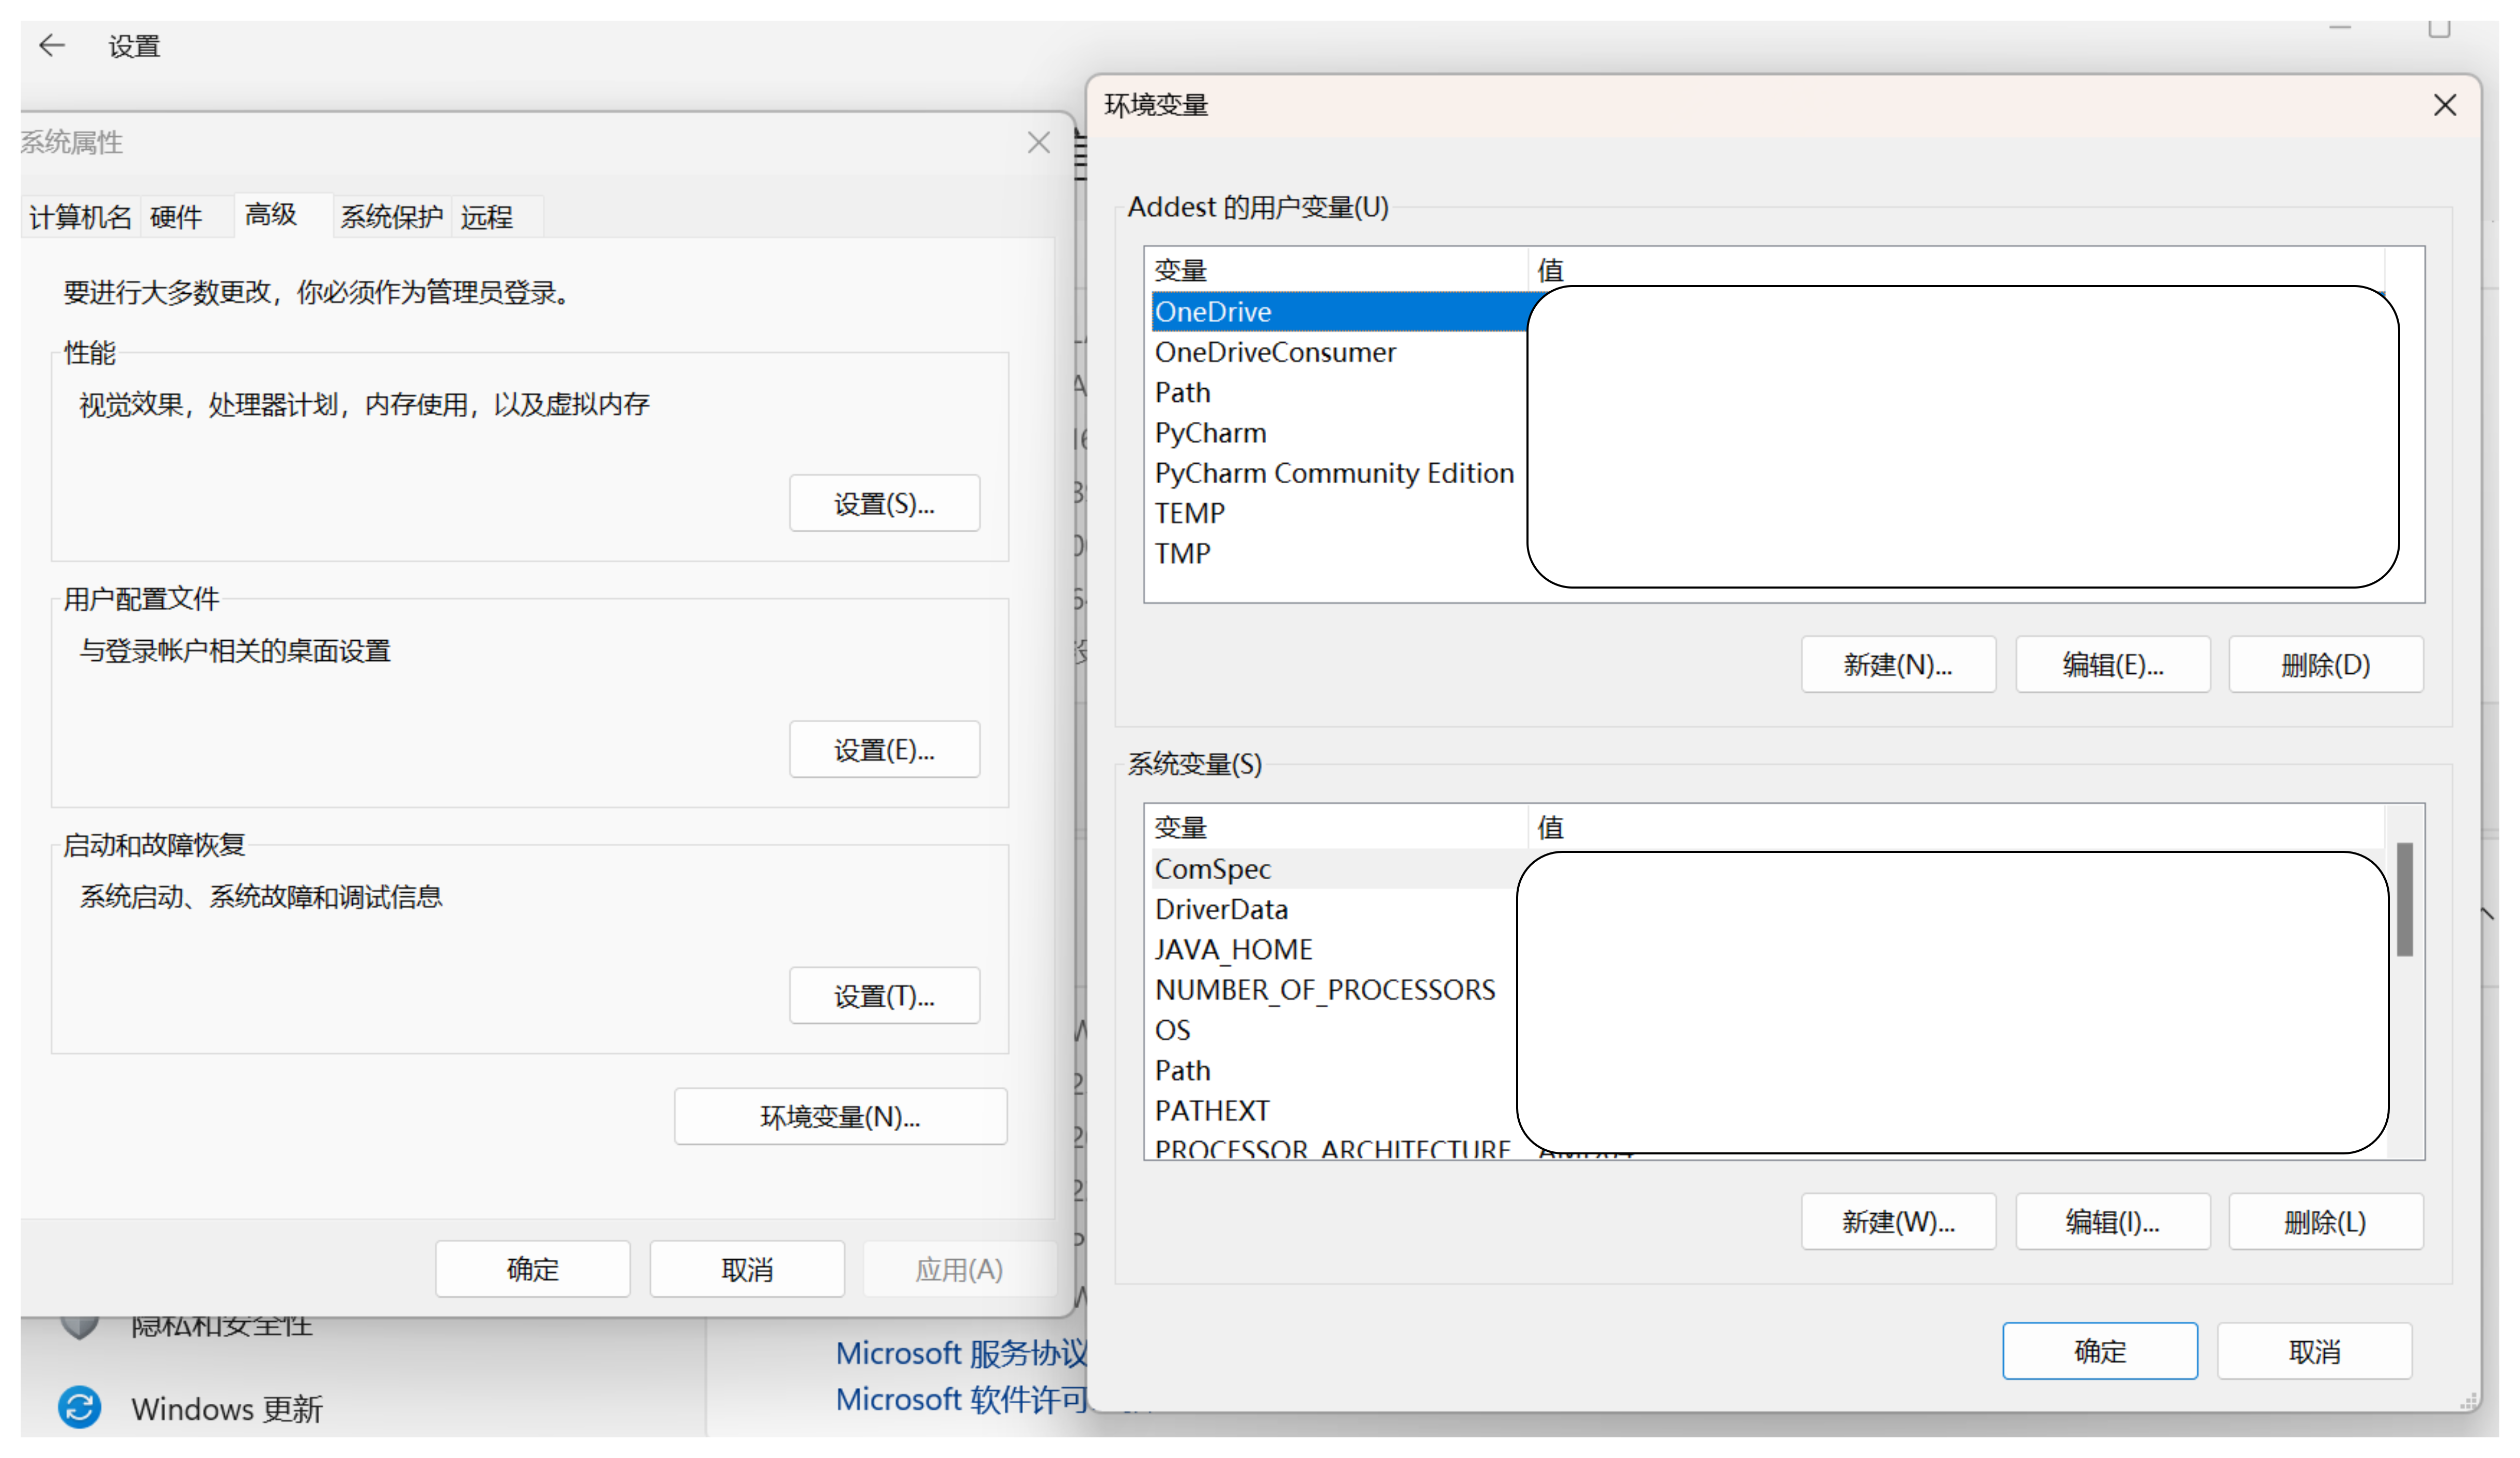Cancel the 环境变量 dialog
This screenshot has width=2520, height=1458.
point(2314,1351)
